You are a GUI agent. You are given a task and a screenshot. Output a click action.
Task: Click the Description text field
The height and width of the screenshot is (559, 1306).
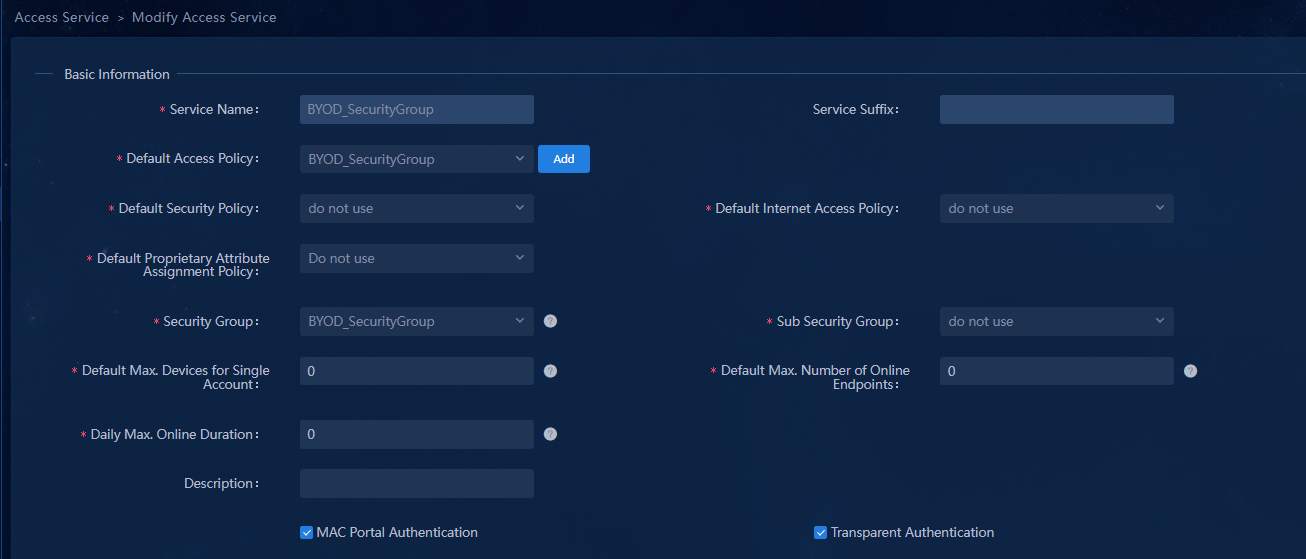[x=417, y=484]
